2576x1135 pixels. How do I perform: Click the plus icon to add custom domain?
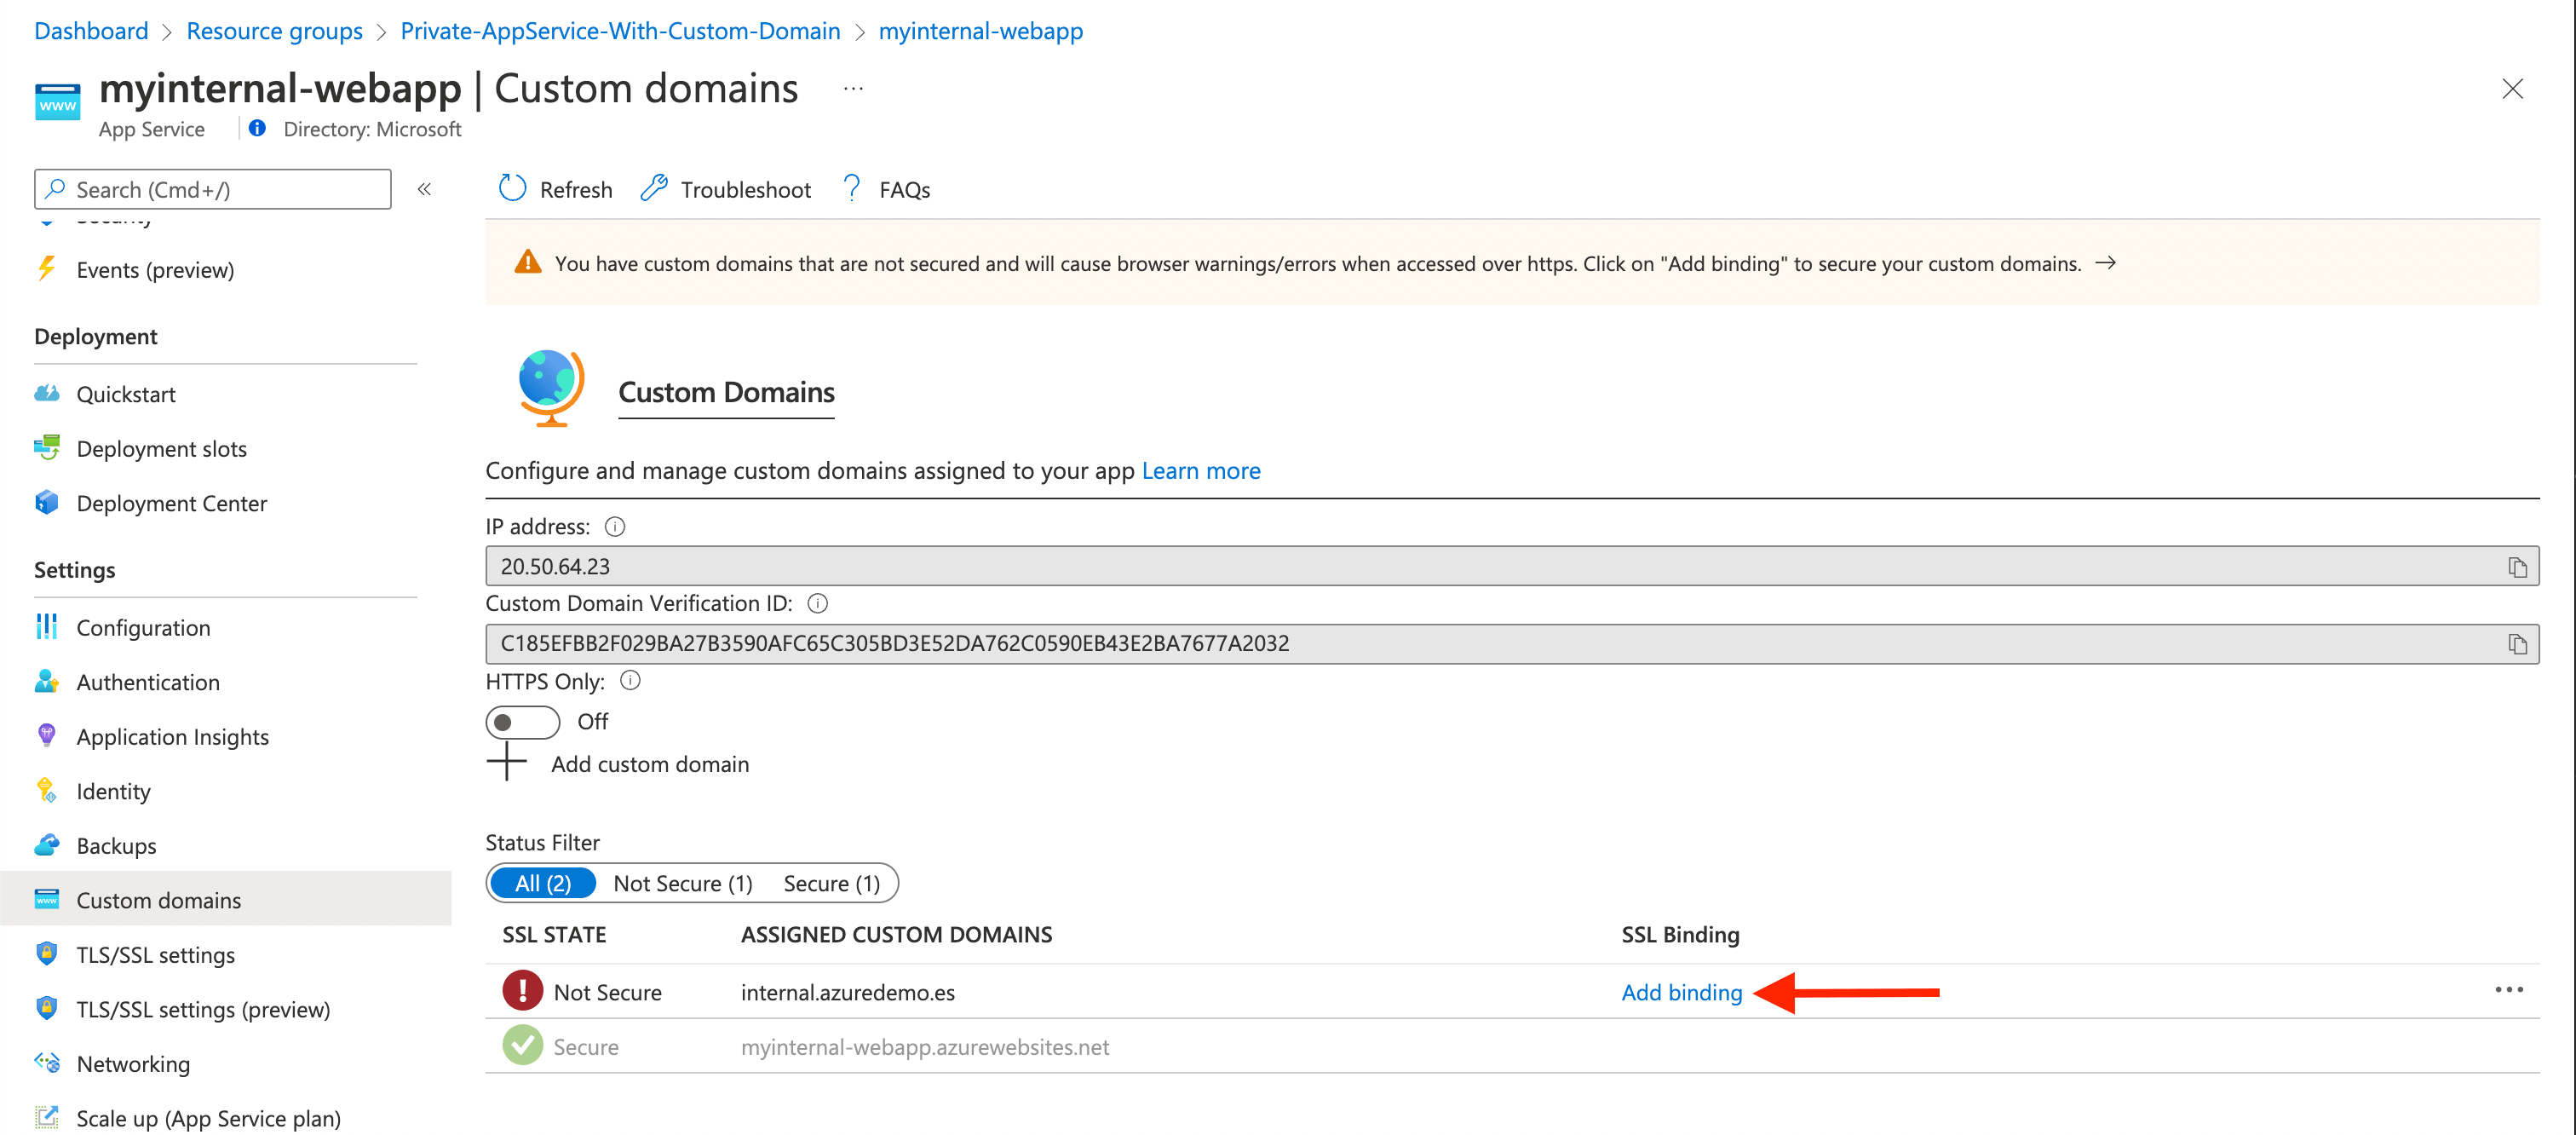pos(507,762)
